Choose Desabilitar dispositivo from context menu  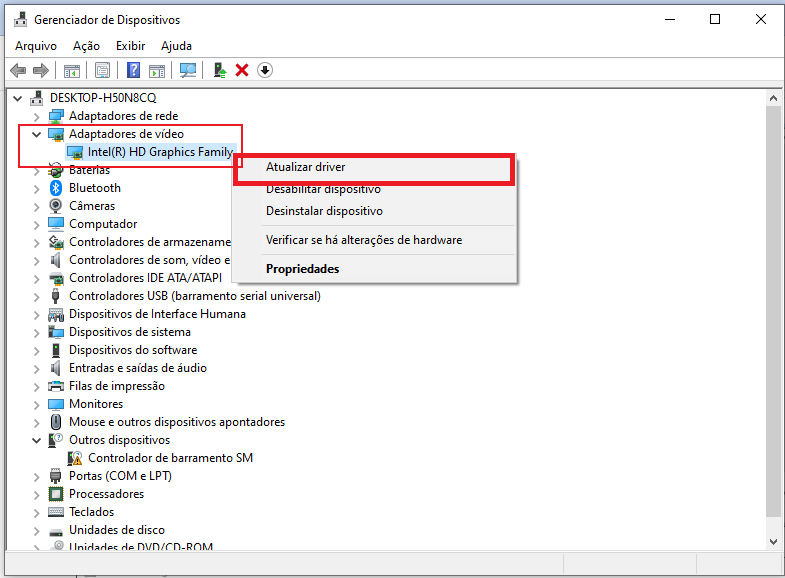pyautogui.click(x=374, y=189)
